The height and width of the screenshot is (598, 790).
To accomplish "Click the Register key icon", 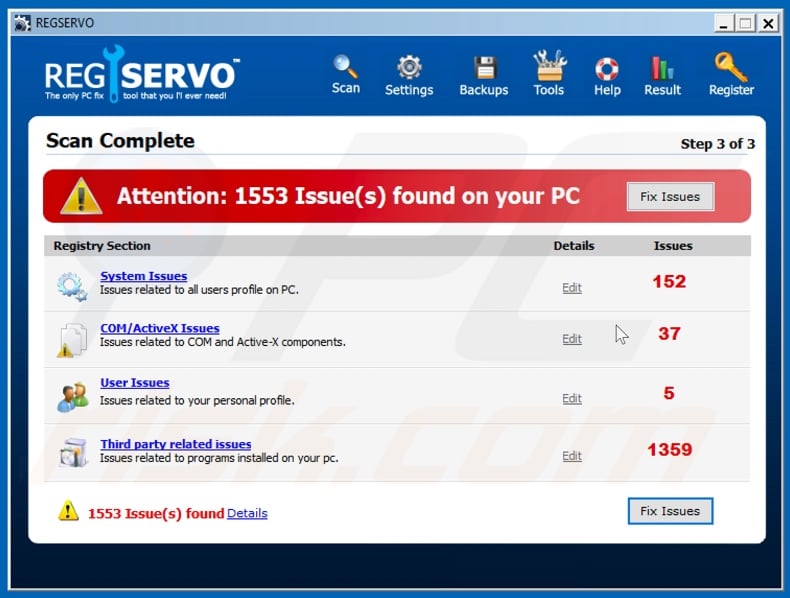I will click(x=731, y=67).
